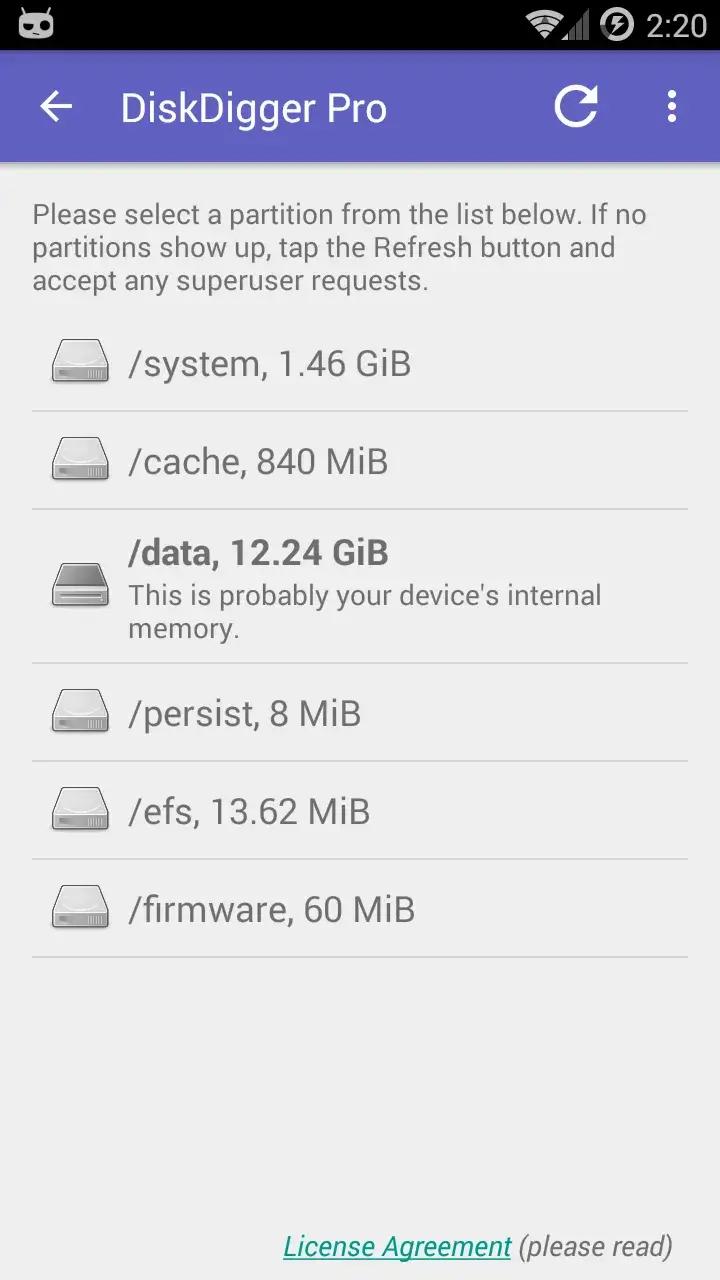Tap the Wi-Fi status bar icon
This screenshot has width=720, height=1280.
(545, 25)
